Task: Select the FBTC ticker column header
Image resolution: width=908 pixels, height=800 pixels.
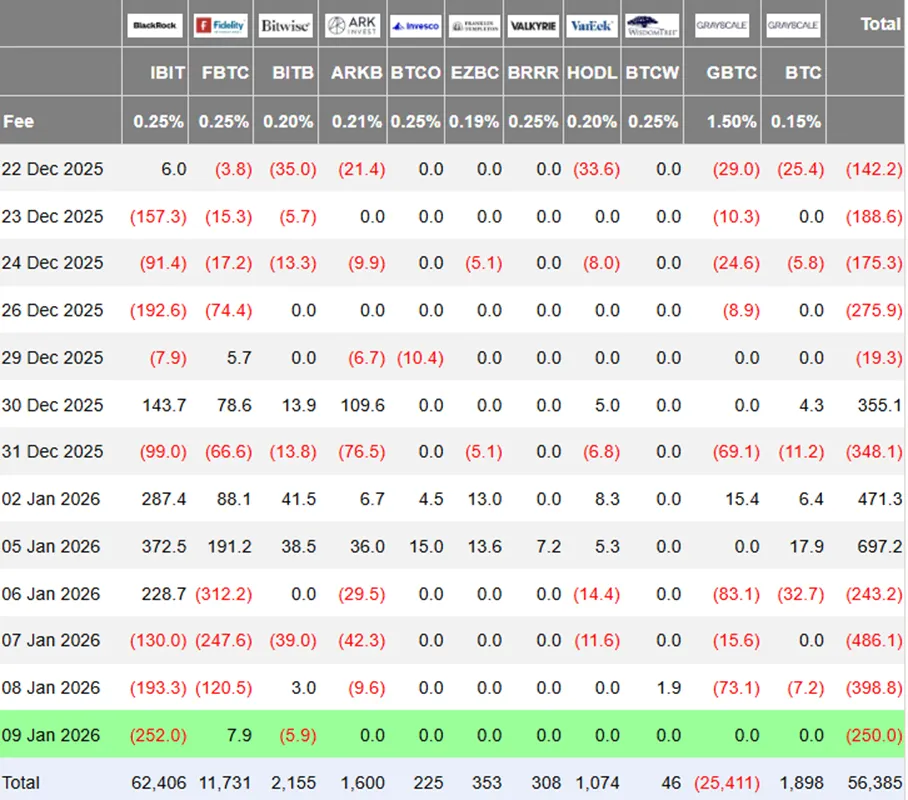Action: click(225, 73)
